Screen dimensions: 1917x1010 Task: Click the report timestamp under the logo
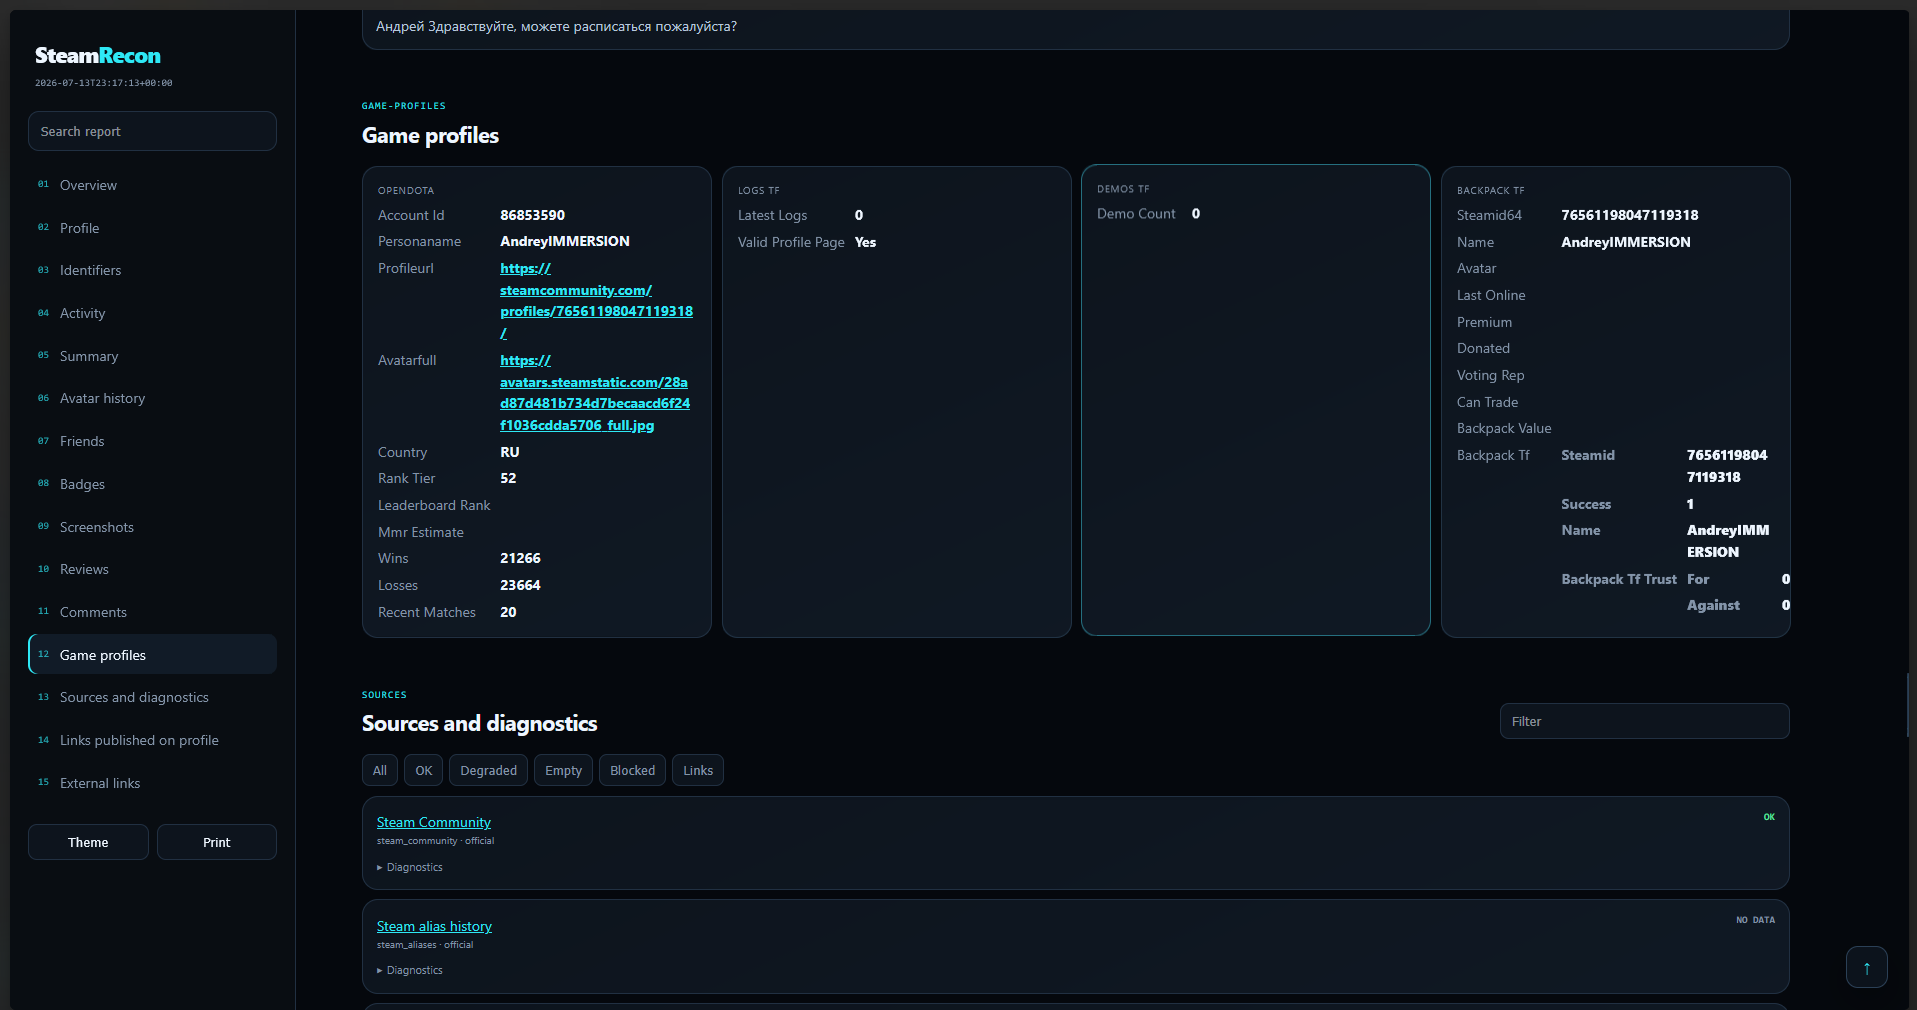click(103, 83)
